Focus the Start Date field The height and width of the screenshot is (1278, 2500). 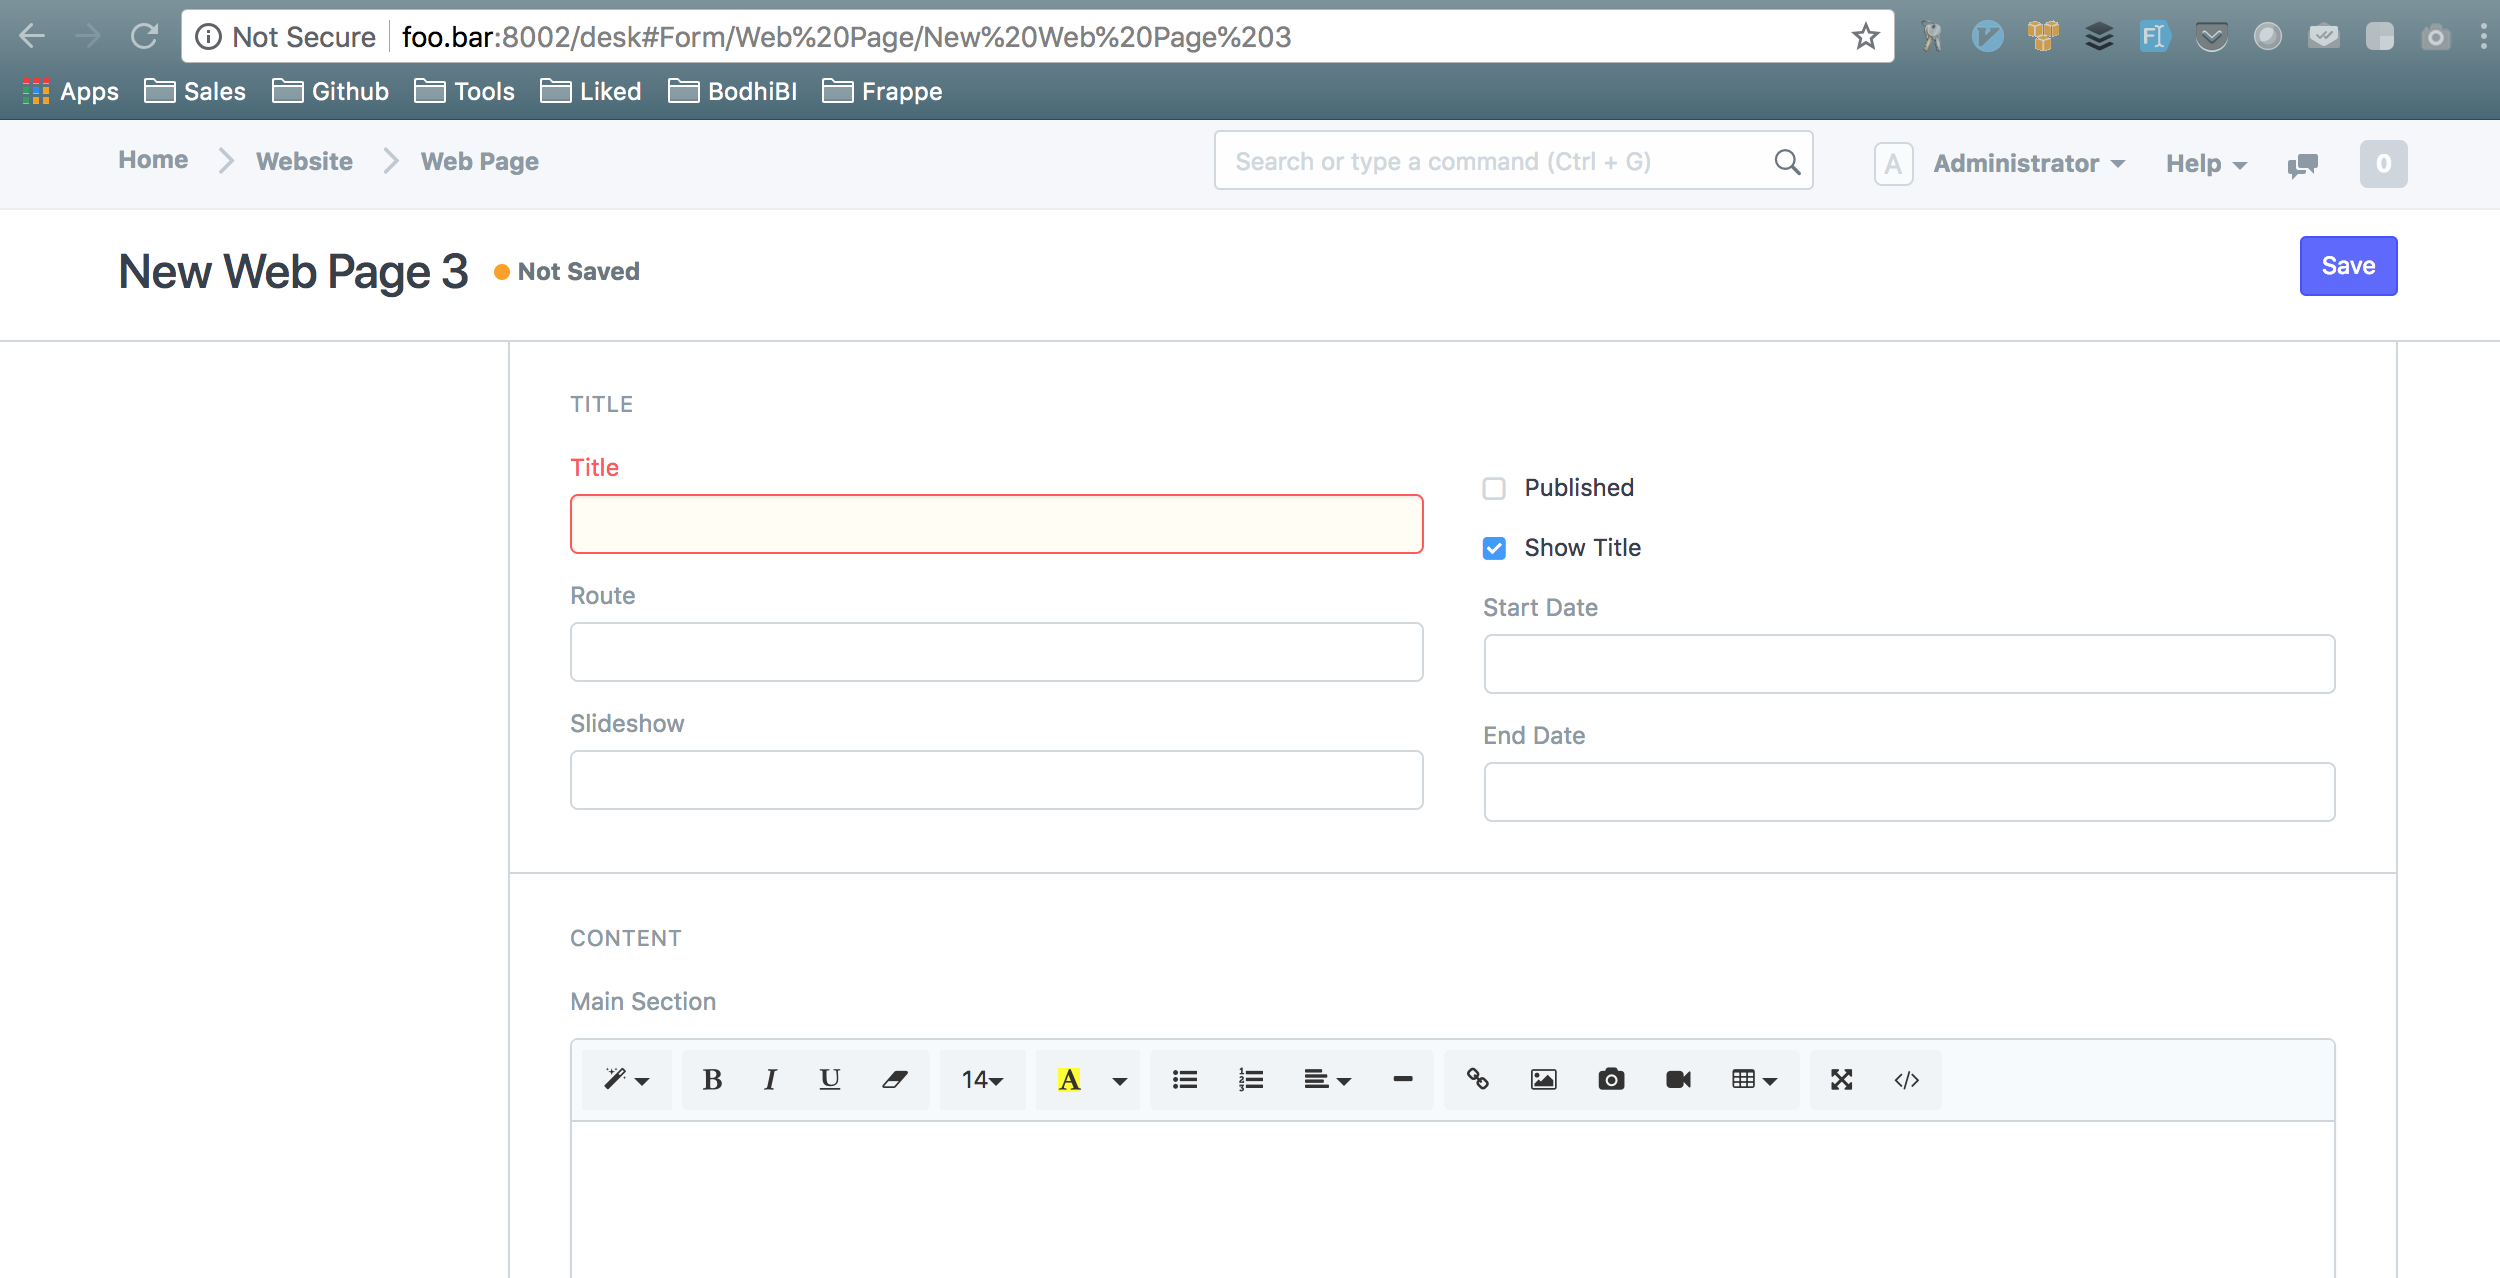tap(1909, 664)
